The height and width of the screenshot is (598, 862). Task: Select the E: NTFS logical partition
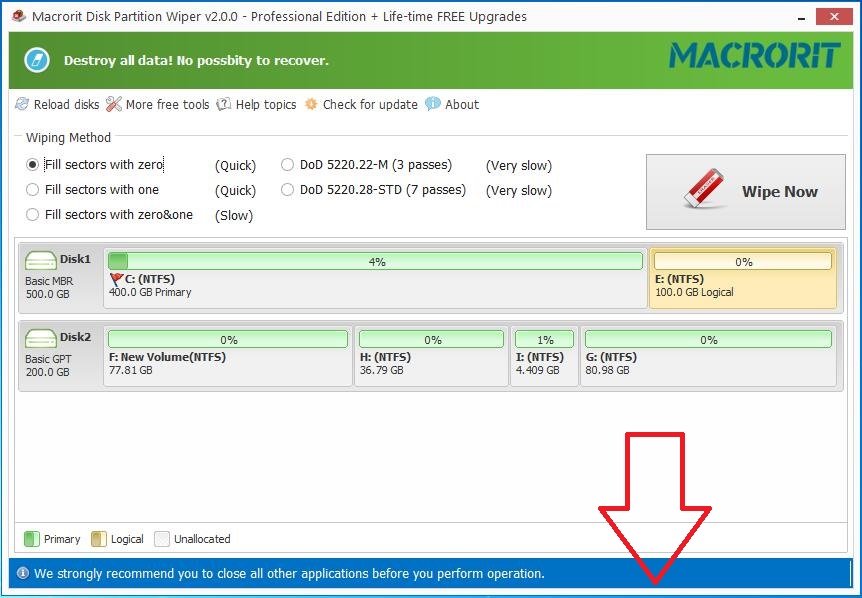tap(742, 285)
